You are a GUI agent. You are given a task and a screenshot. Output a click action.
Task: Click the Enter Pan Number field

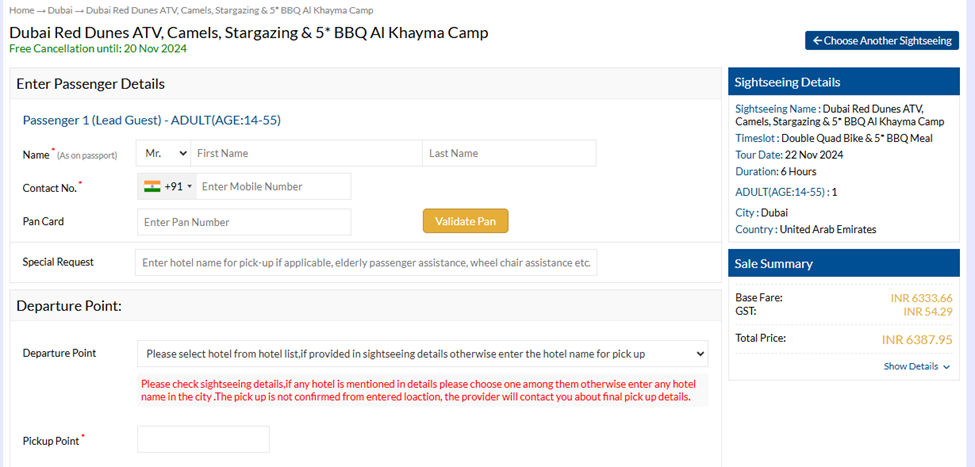[244, 222]
